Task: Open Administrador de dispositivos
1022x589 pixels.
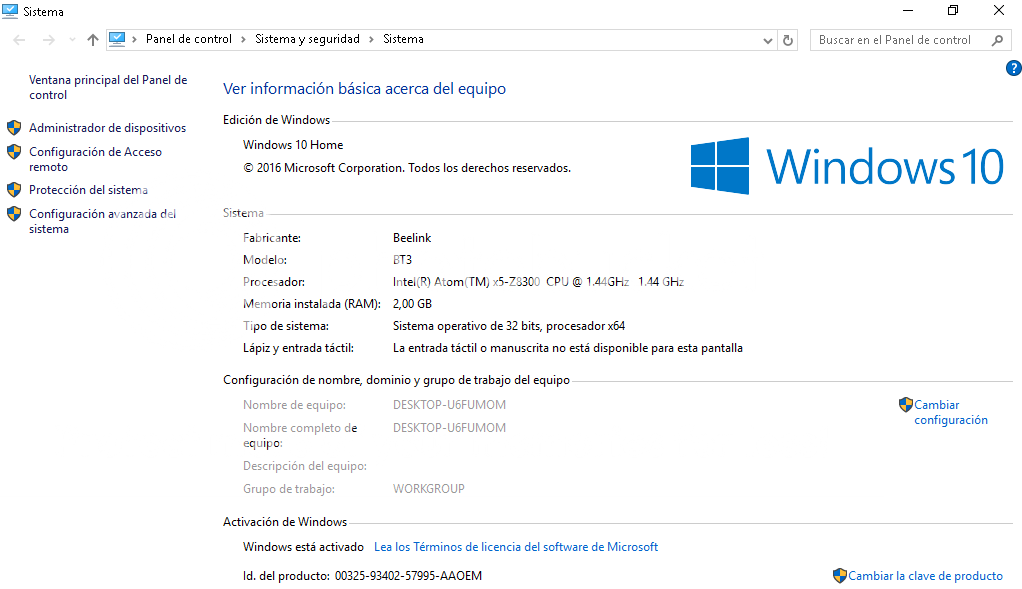Action: coord(107,128)
